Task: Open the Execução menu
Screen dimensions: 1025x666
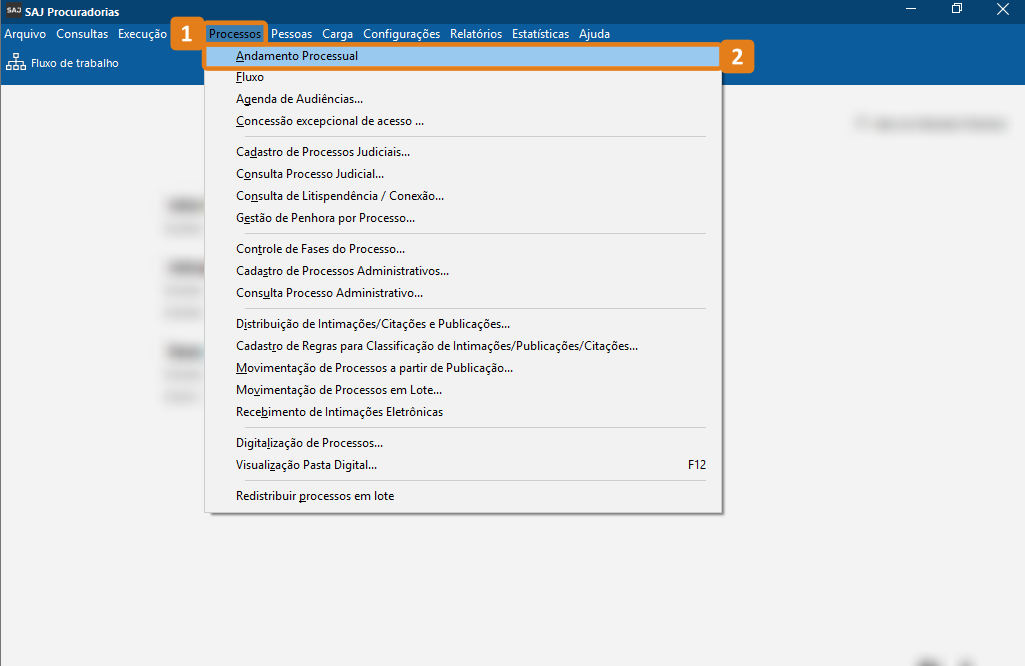Action: [142, 34]
